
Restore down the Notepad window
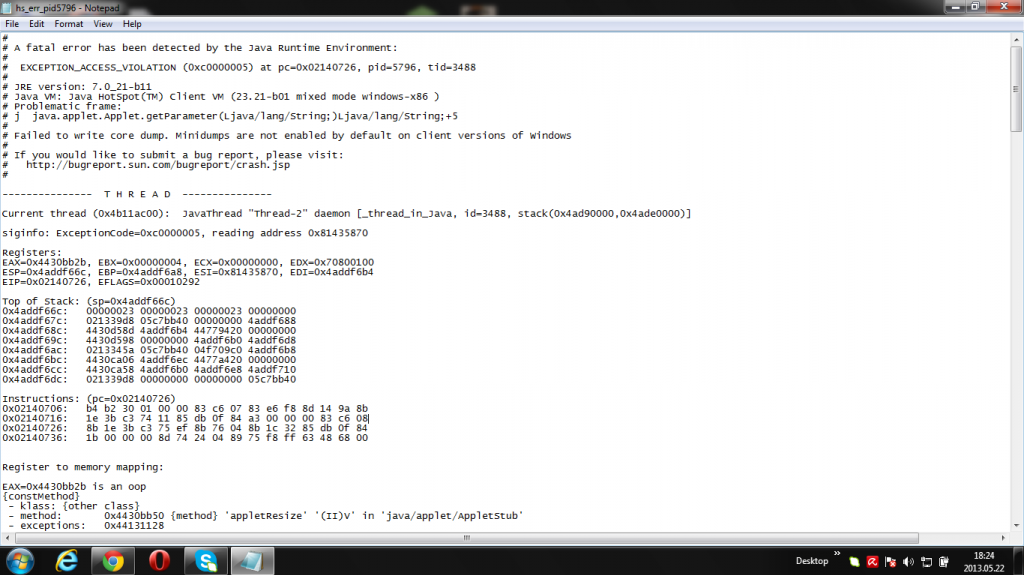[x=975, y=7]
